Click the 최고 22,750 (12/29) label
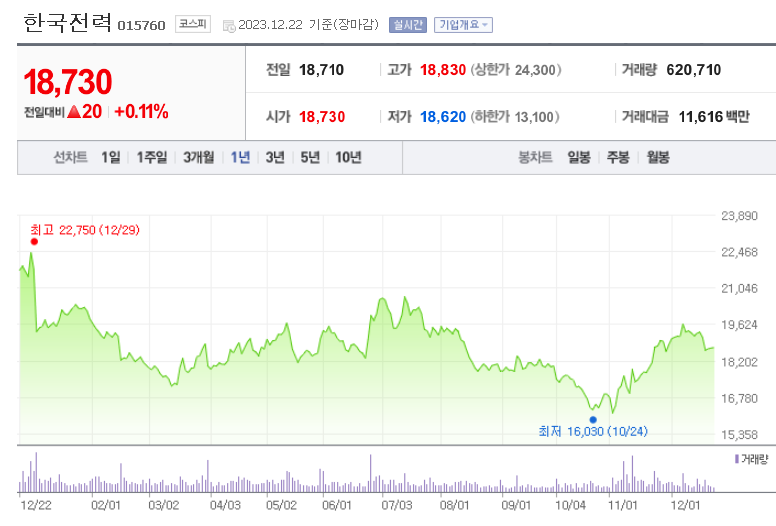This screenshot has height=526, width=776. click(x=85, y=230)
